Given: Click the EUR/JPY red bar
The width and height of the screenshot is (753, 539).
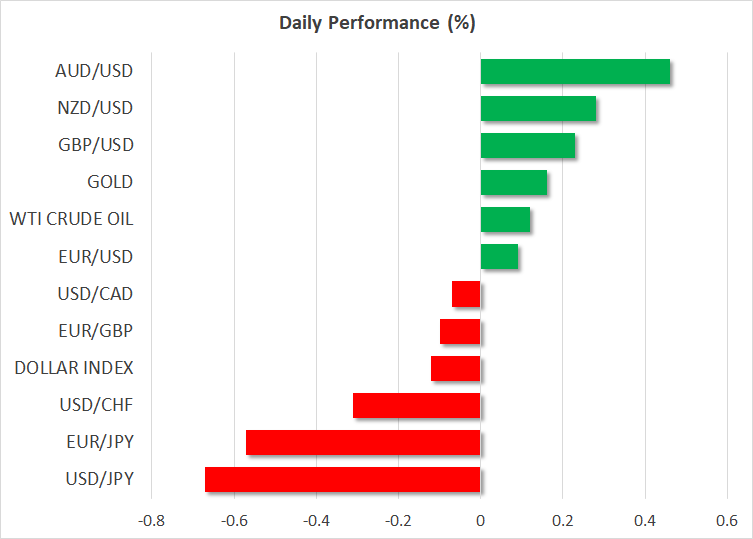Looking at the screenshot, I should coord(363,442).
